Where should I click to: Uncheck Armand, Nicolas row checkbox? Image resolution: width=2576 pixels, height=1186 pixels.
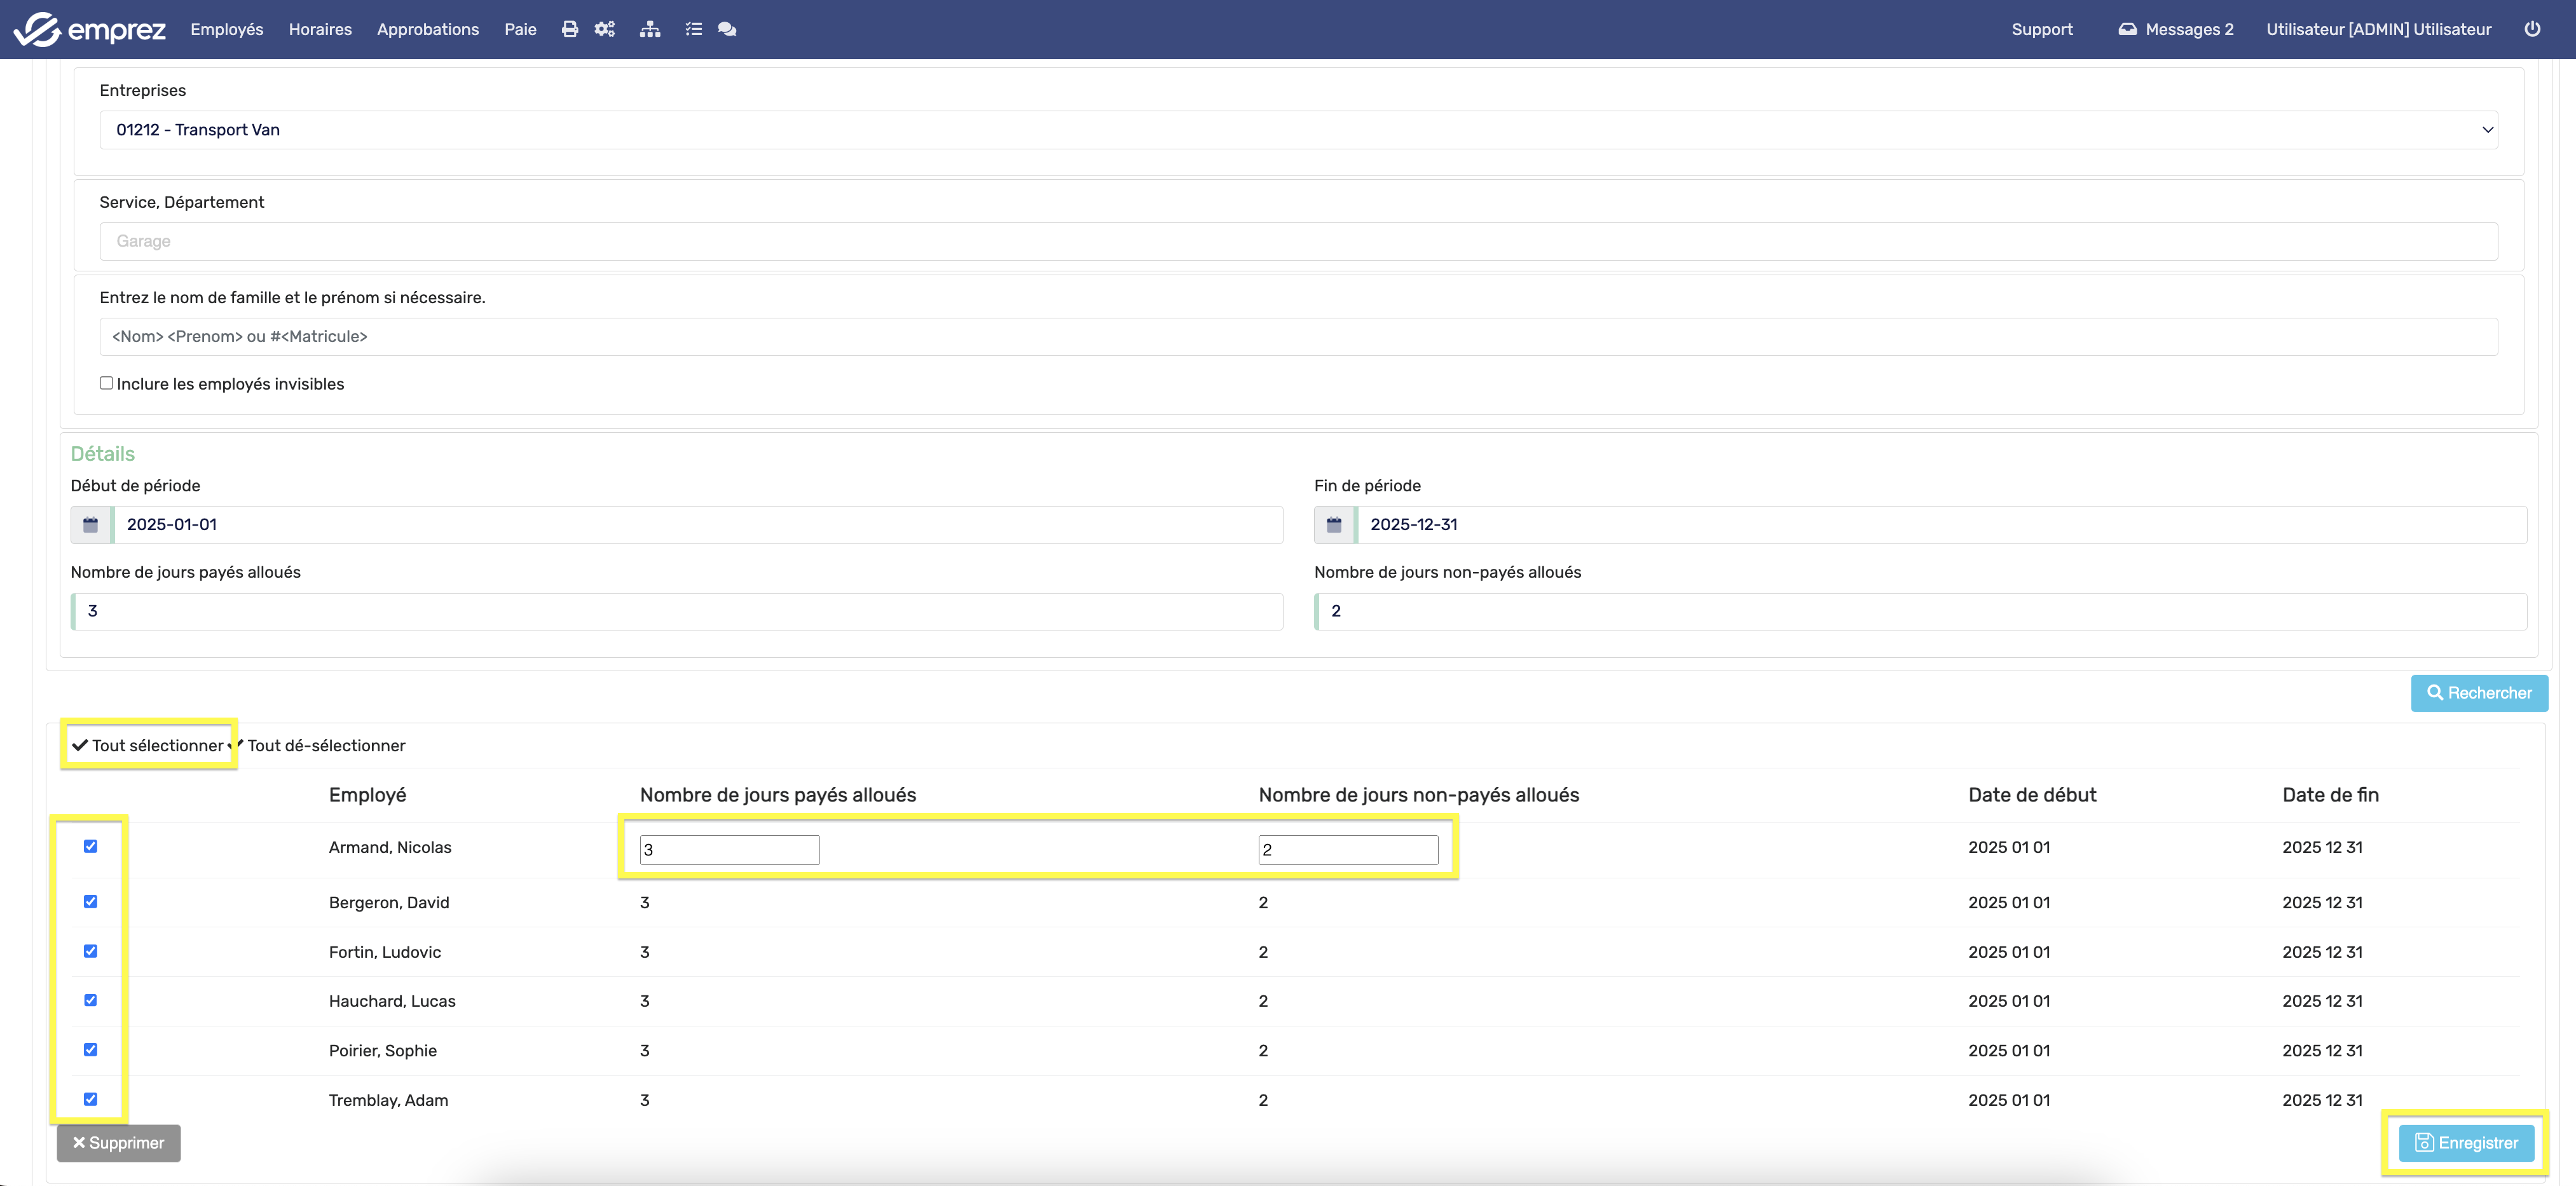[x=91, y=846]
